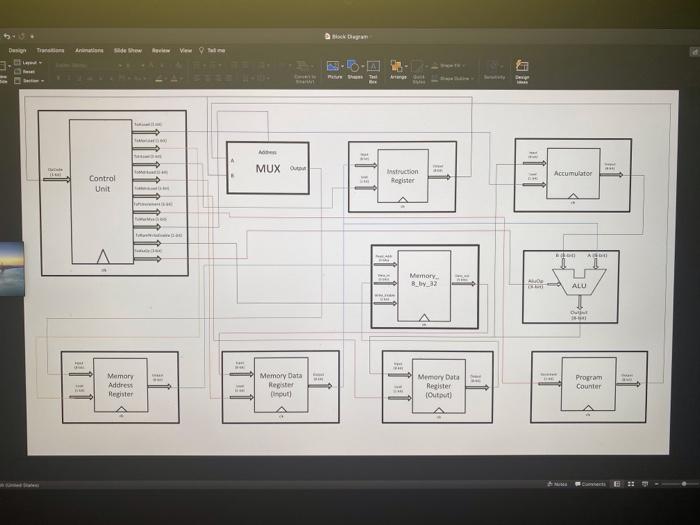This screenshot has height=525, width=700.
Task: Toggle the Comments pane button
Action: 590,484
